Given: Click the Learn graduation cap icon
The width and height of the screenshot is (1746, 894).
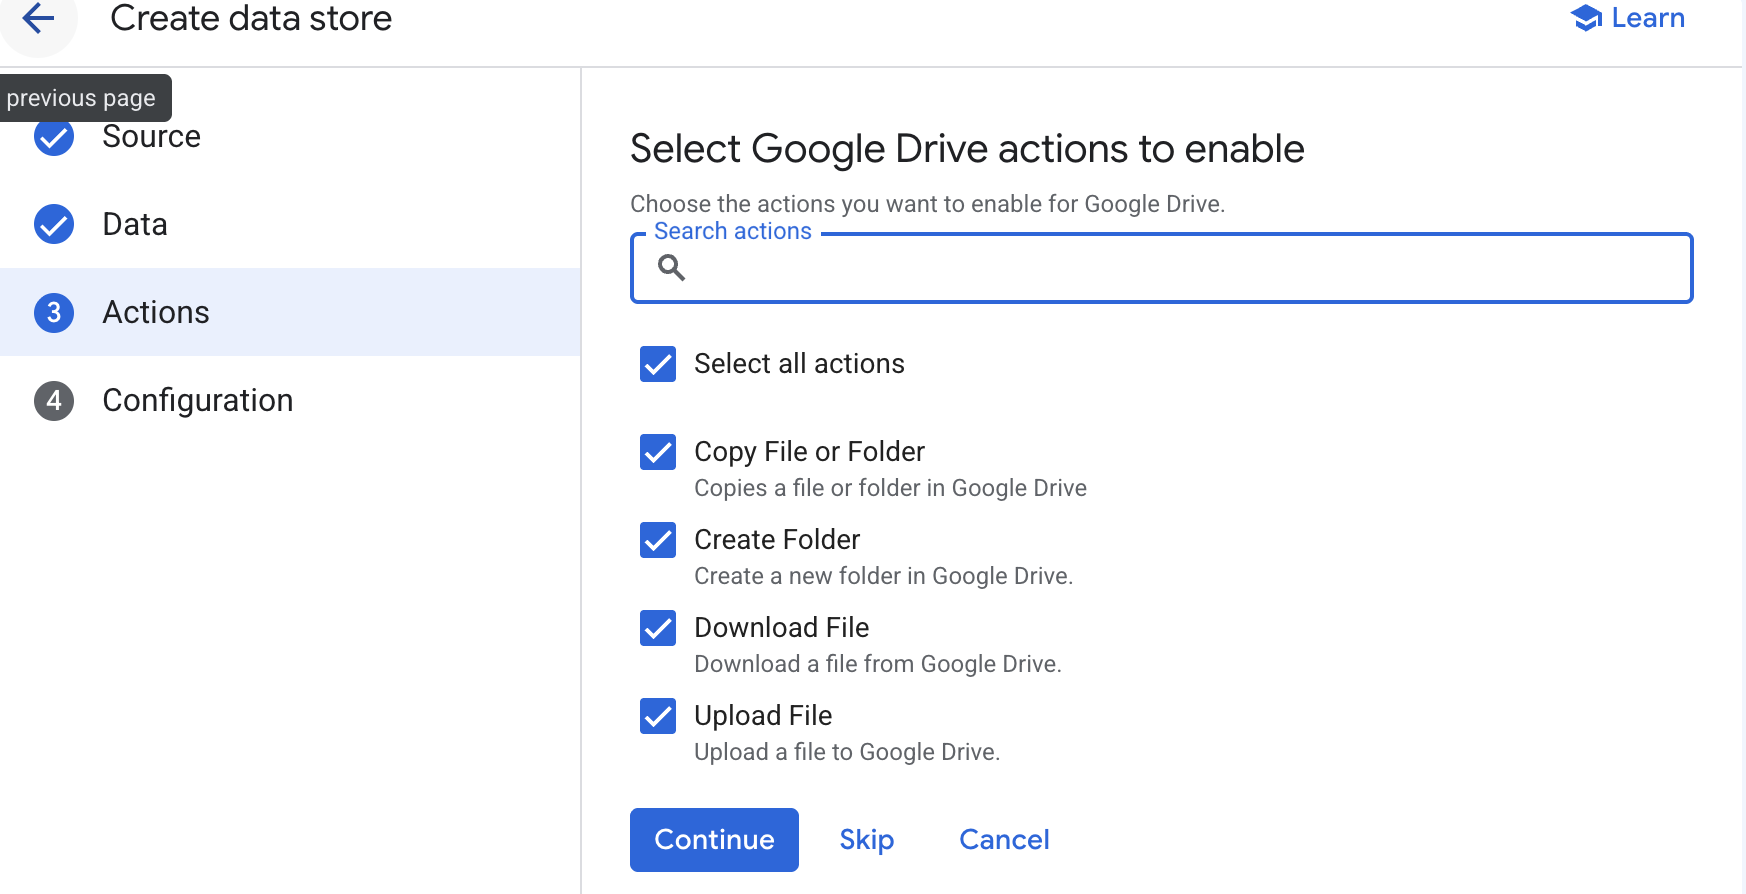Looking at the screenshot, I should 1587,18.
